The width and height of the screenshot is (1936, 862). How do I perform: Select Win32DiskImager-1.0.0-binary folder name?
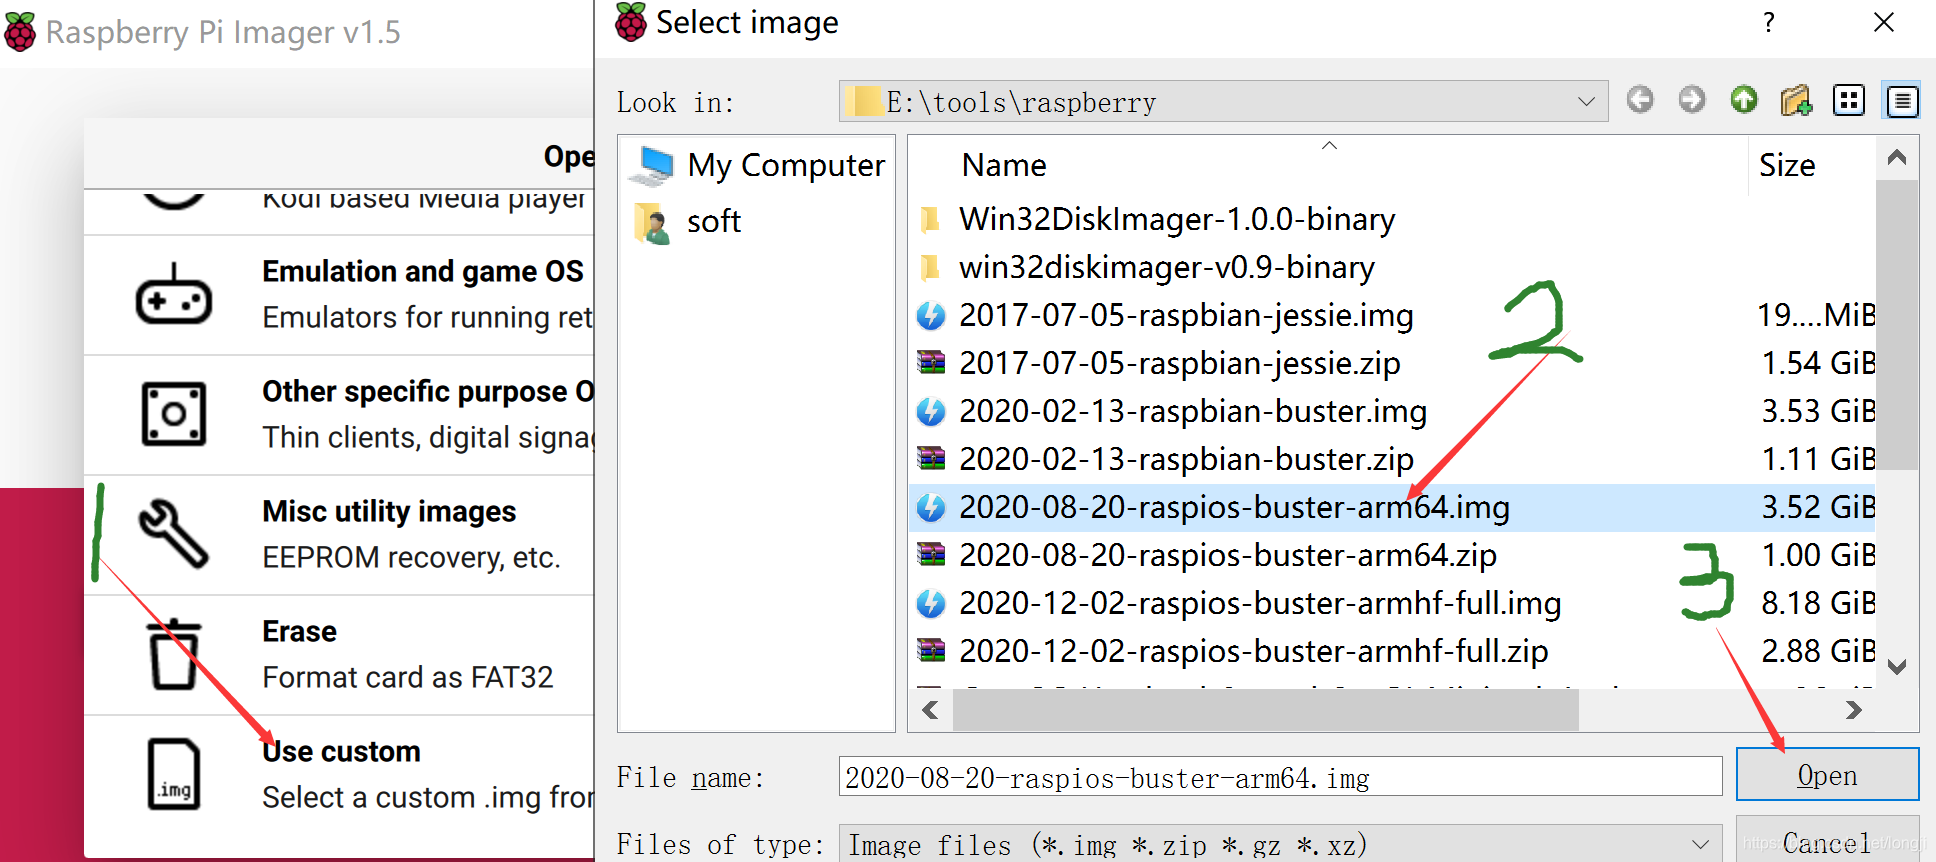click(x=1177, y=219)
